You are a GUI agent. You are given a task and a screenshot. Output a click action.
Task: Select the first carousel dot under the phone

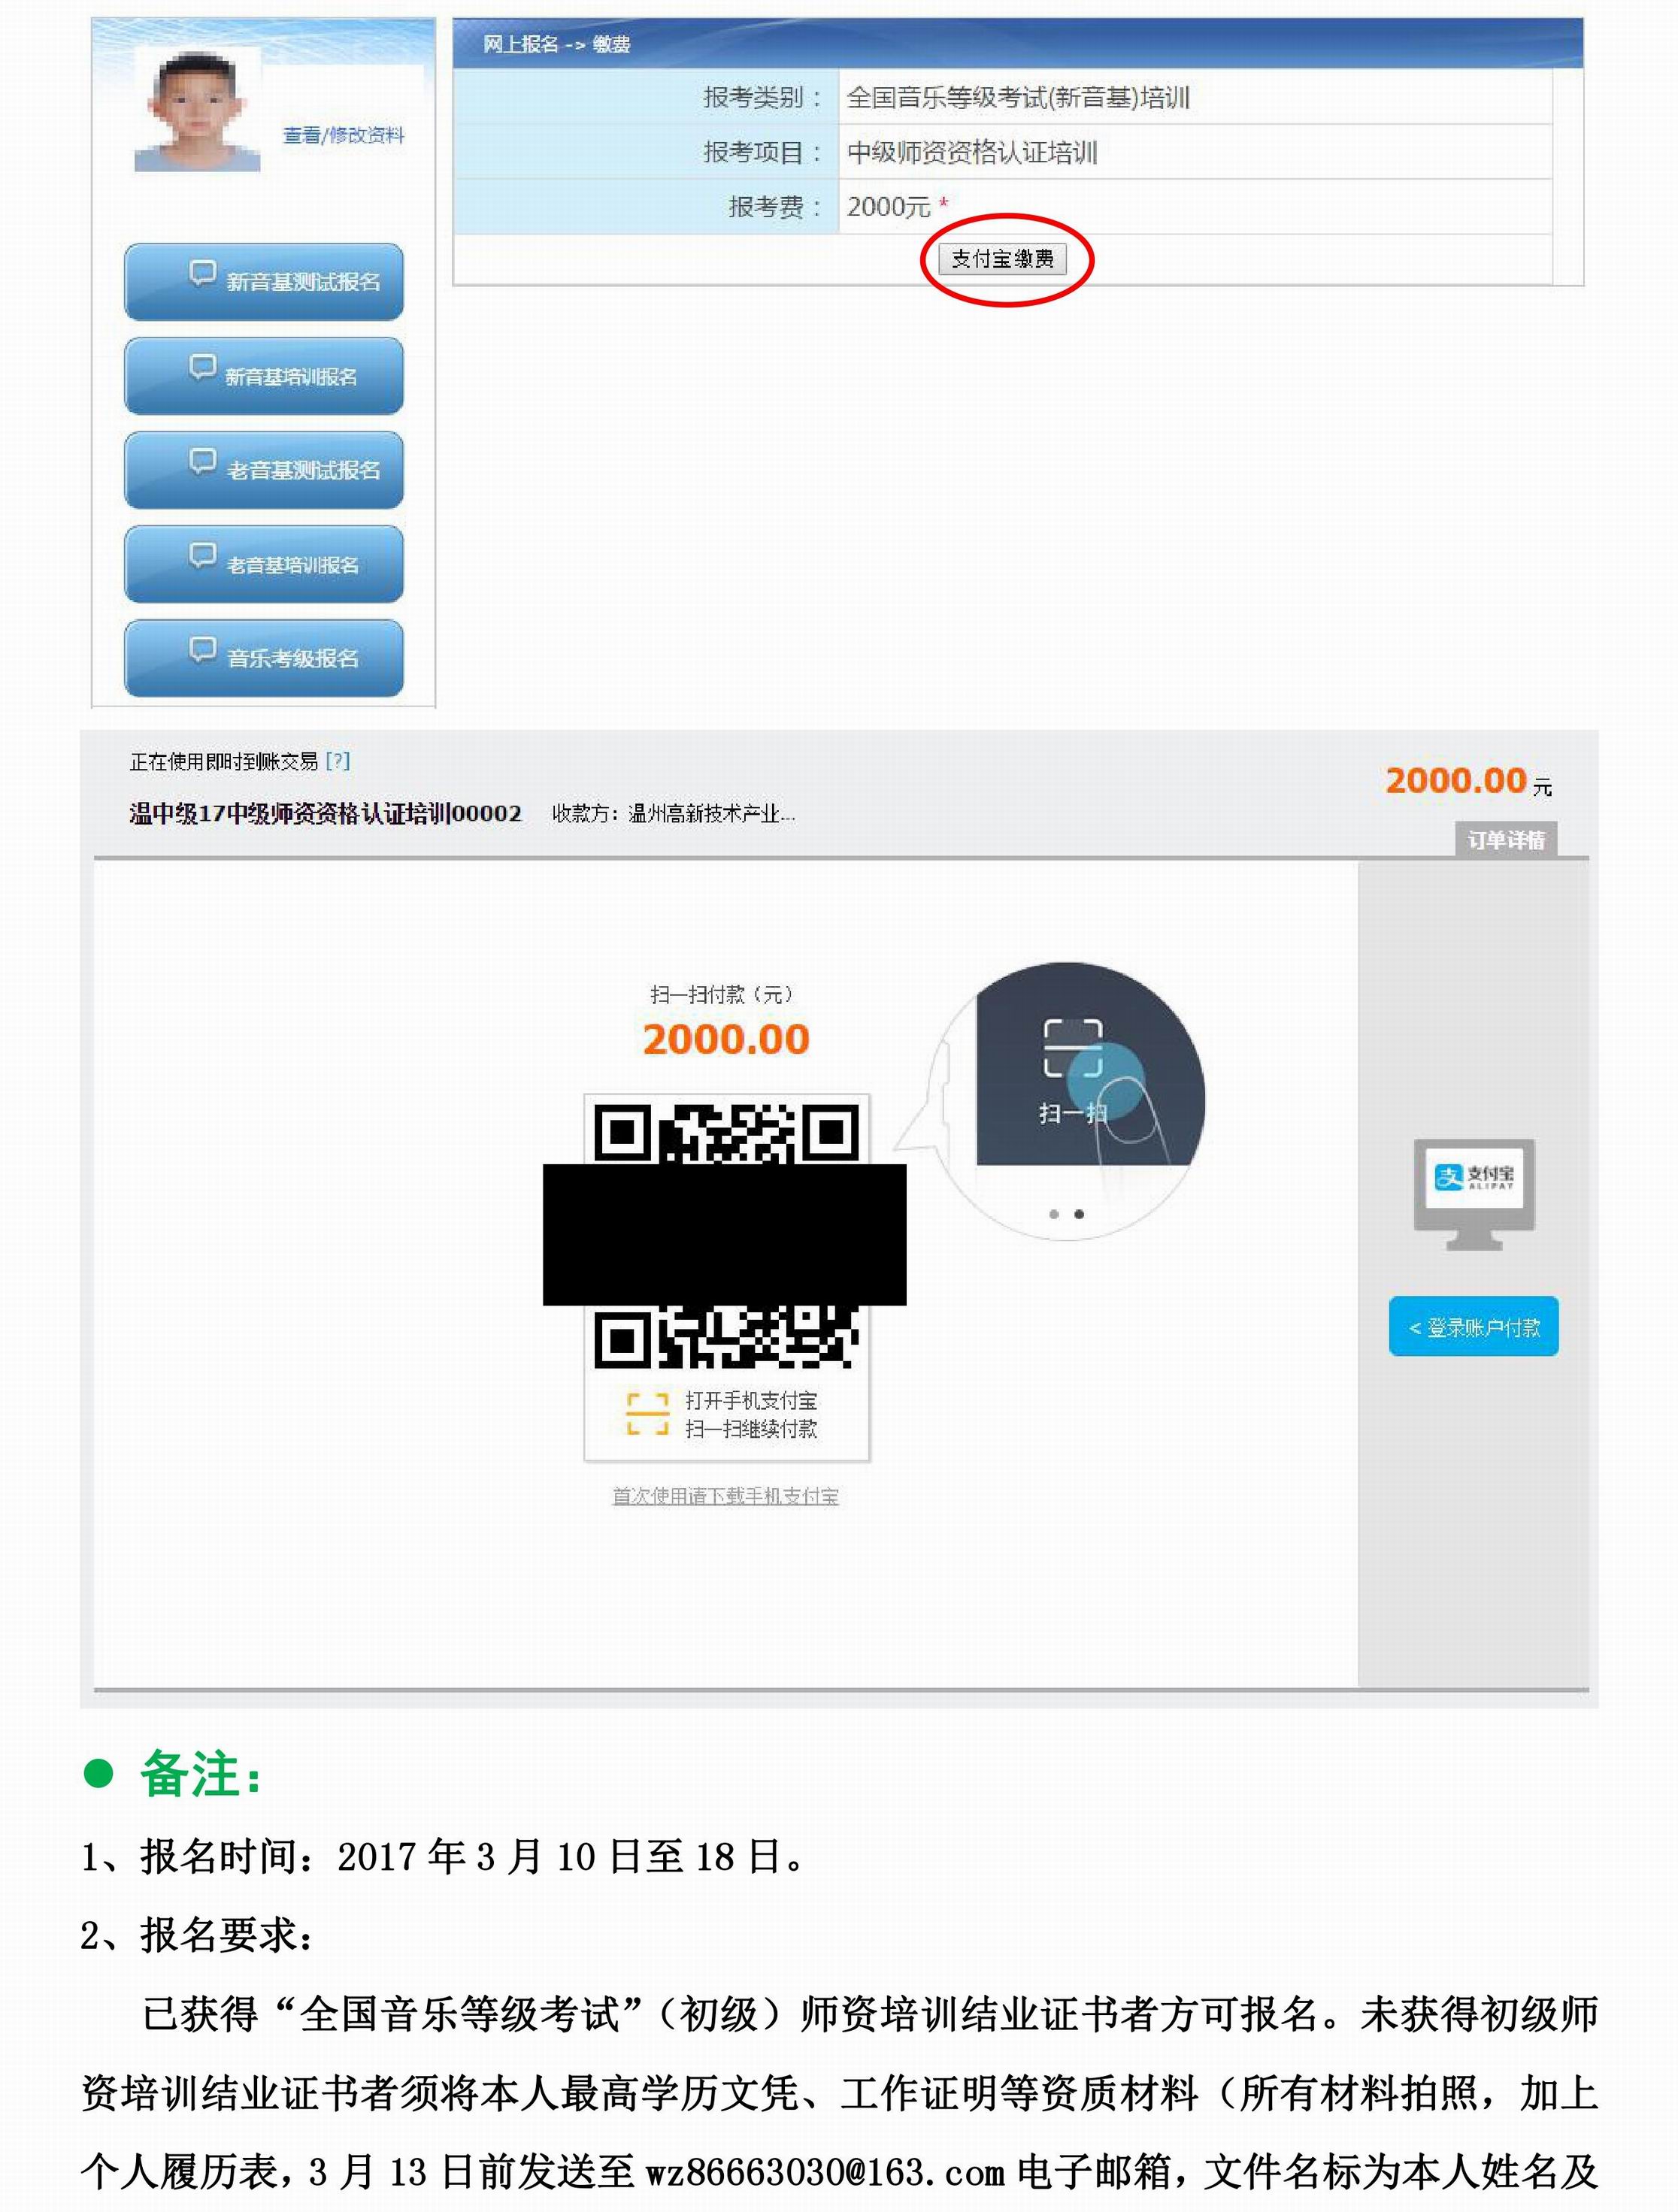pos(1054,1214)
